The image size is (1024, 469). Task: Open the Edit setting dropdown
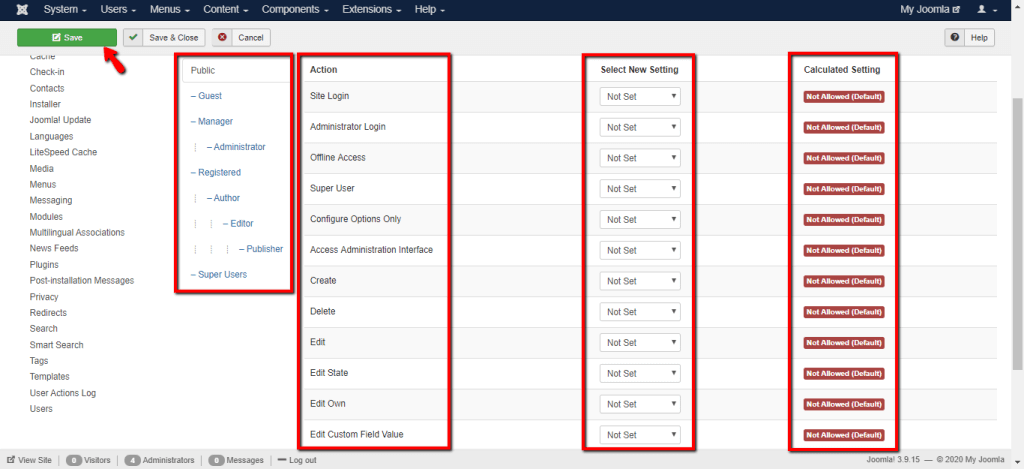640,343
